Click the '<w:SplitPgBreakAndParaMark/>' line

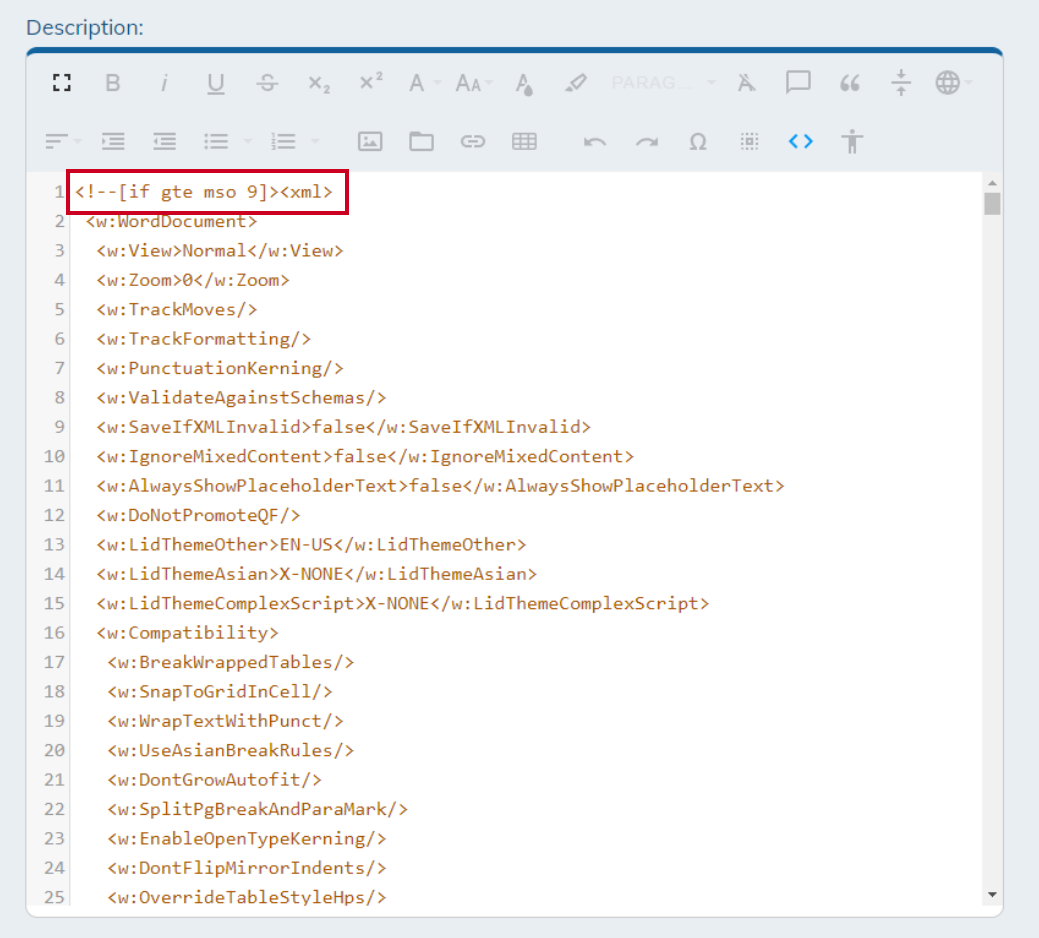click(258, 809)
